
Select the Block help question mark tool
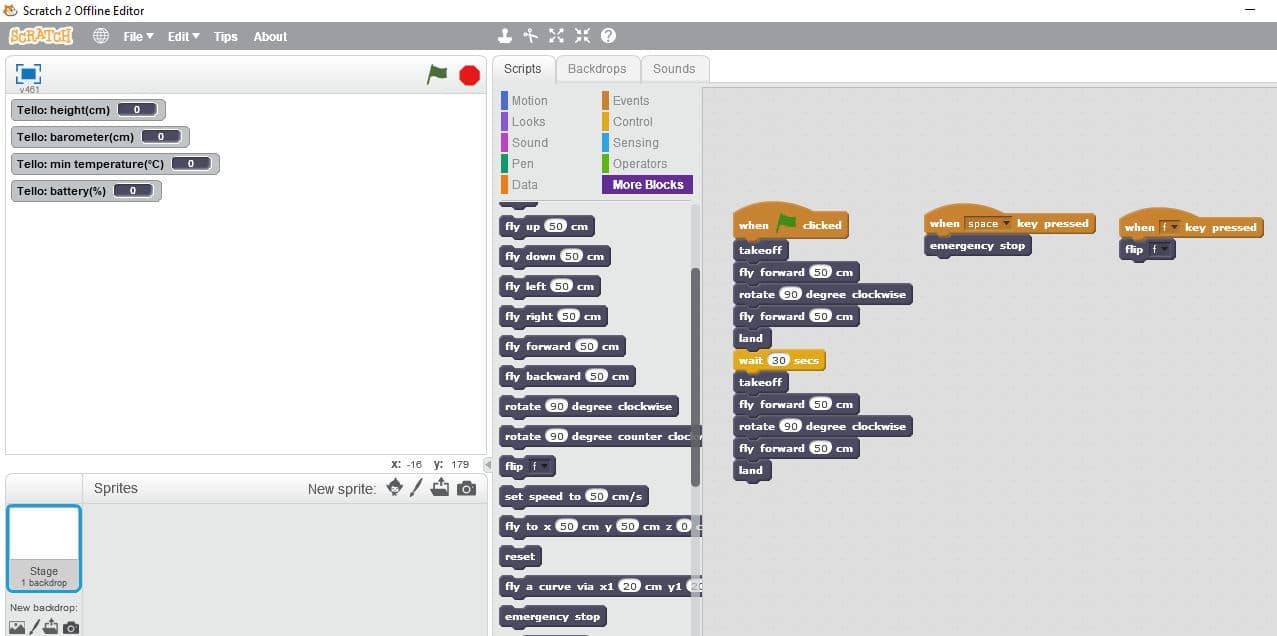click(608, 36)
